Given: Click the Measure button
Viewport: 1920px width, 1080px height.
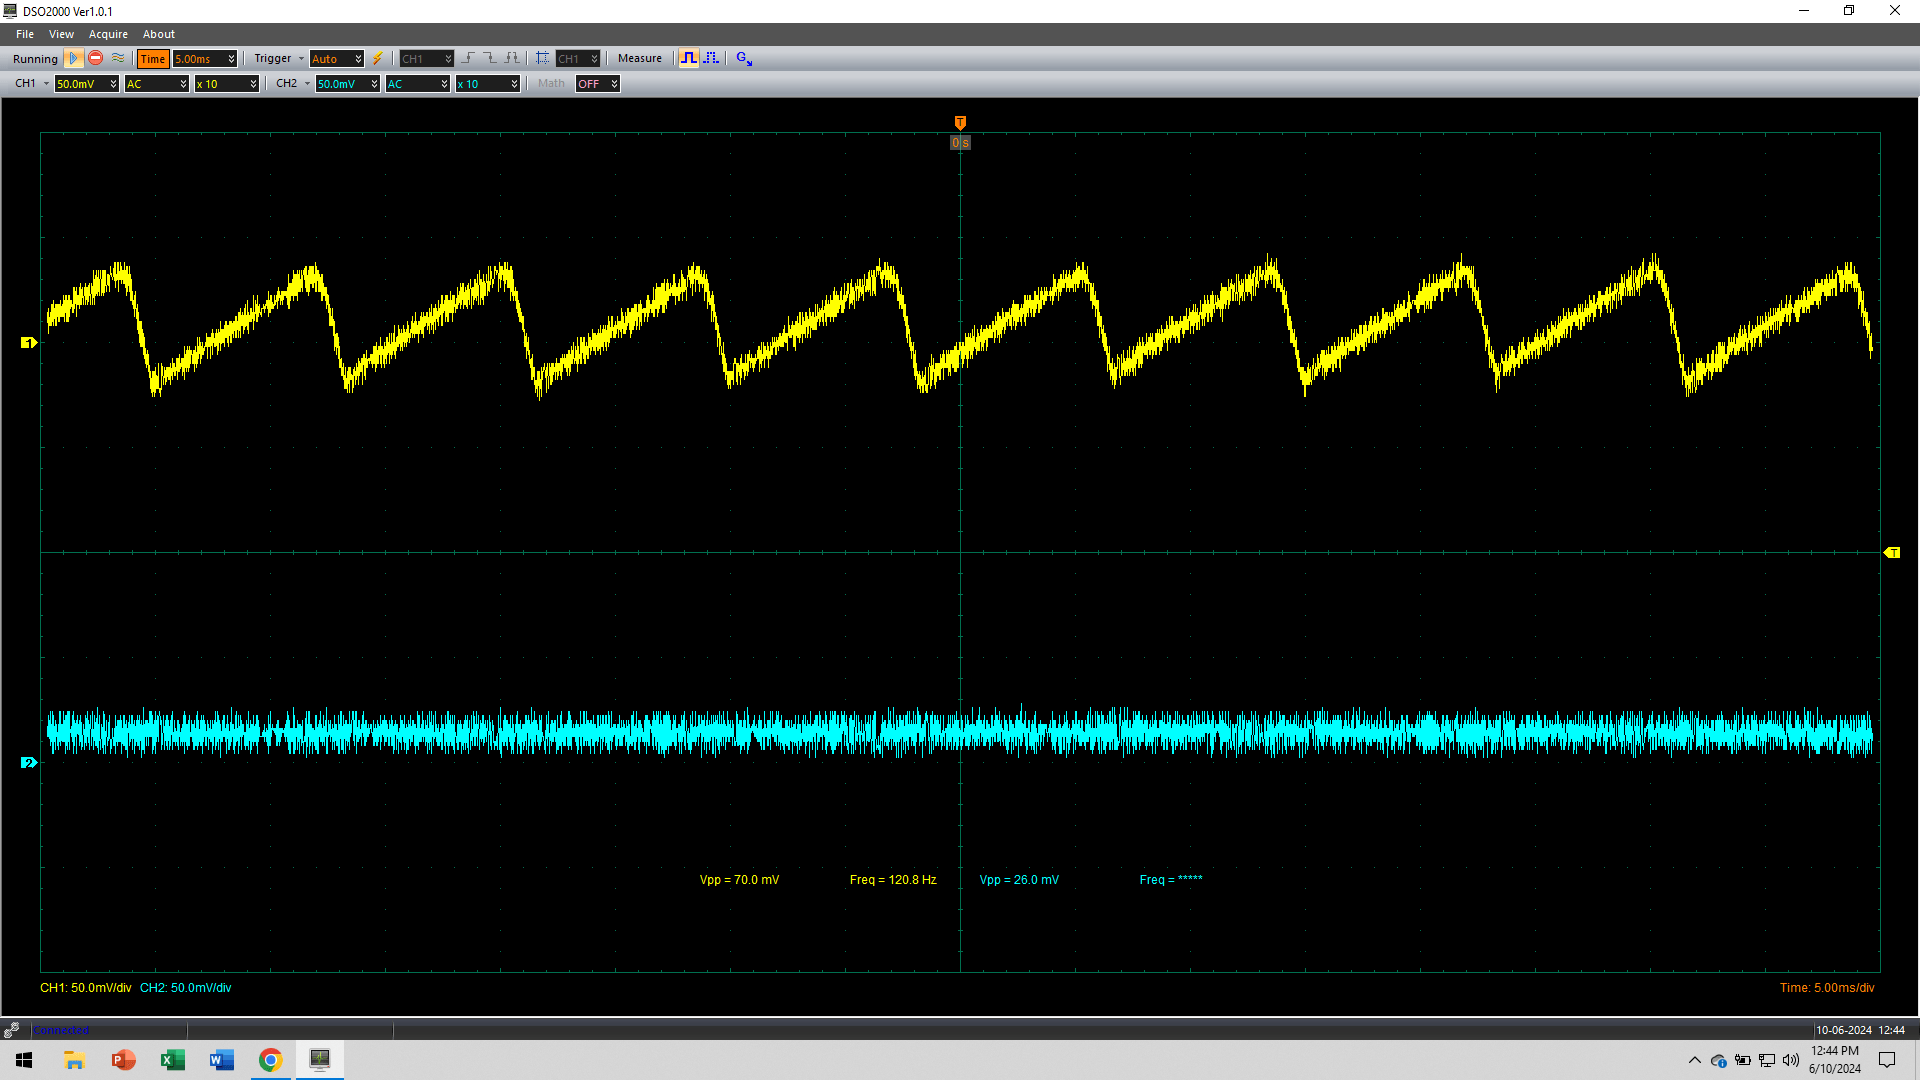Looking at the screenshot, I should click(x=640, y=59).
